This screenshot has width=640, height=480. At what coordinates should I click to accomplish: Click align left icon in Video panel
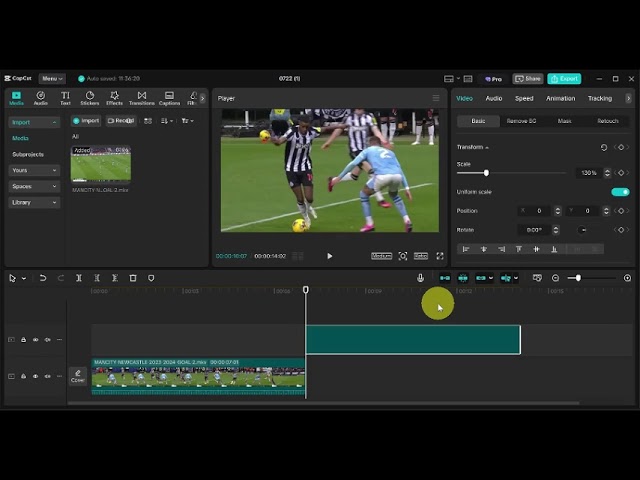(x=466, y=249)
